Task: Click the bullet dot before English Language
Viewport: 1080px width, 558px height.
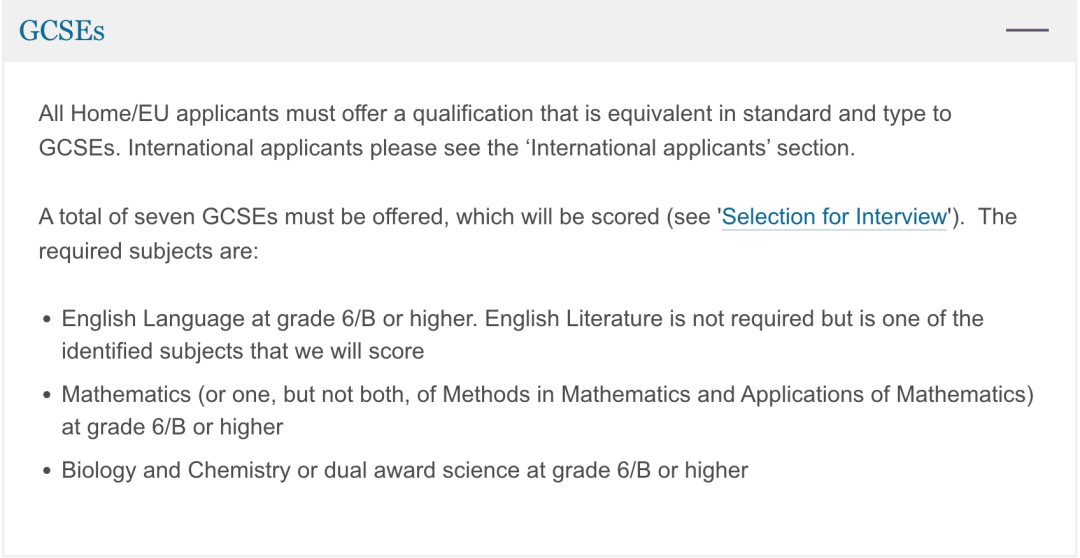Action: pos(47,320)
